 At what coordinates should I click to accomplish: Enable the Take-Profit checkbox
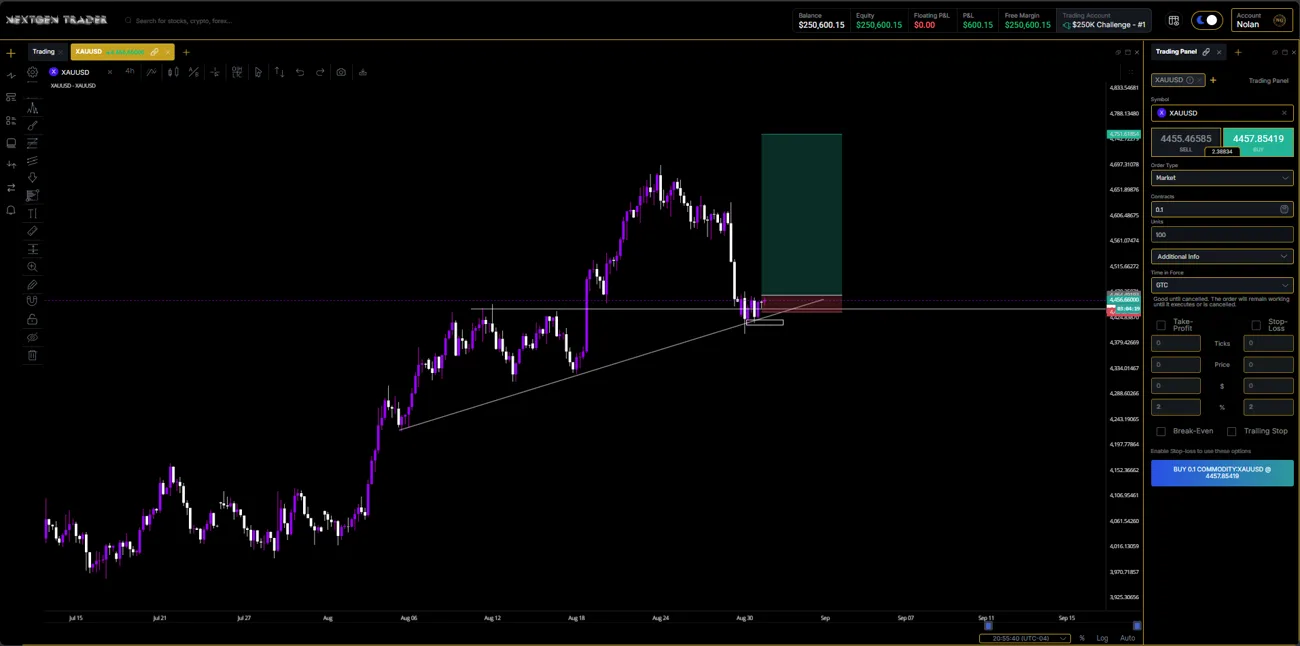[x=1161, y=325]
